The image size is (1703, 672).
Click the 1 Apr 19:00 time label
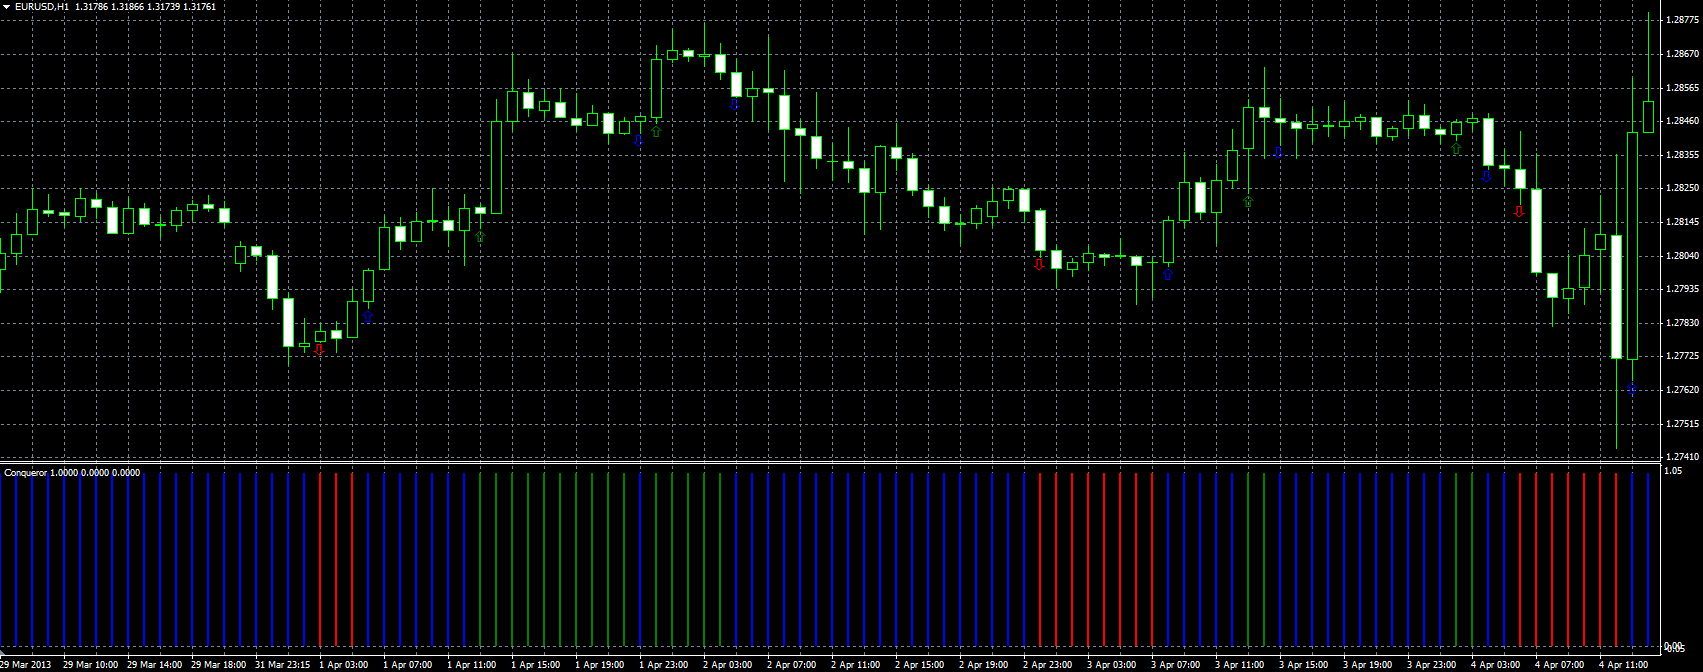pos(600,664)
